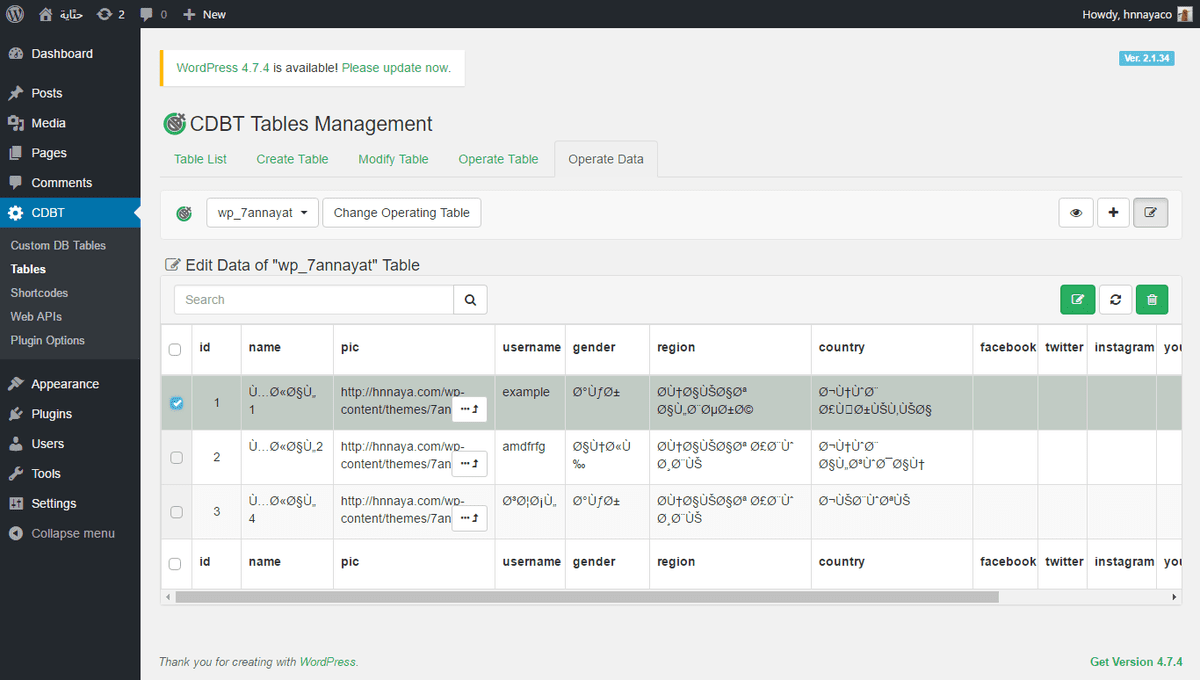1200x680 pixels.
Task: Open the wp_7annayat table dropdown
Action: (x=262, y=213)
